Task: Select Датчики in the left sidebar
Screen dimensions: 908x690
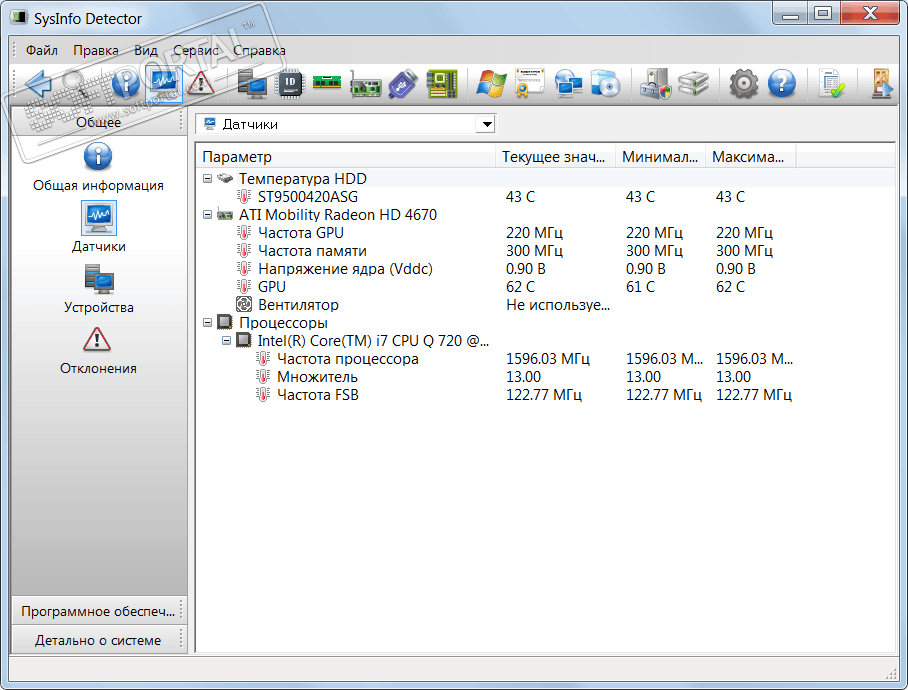Action: click(x=98, y=227)
